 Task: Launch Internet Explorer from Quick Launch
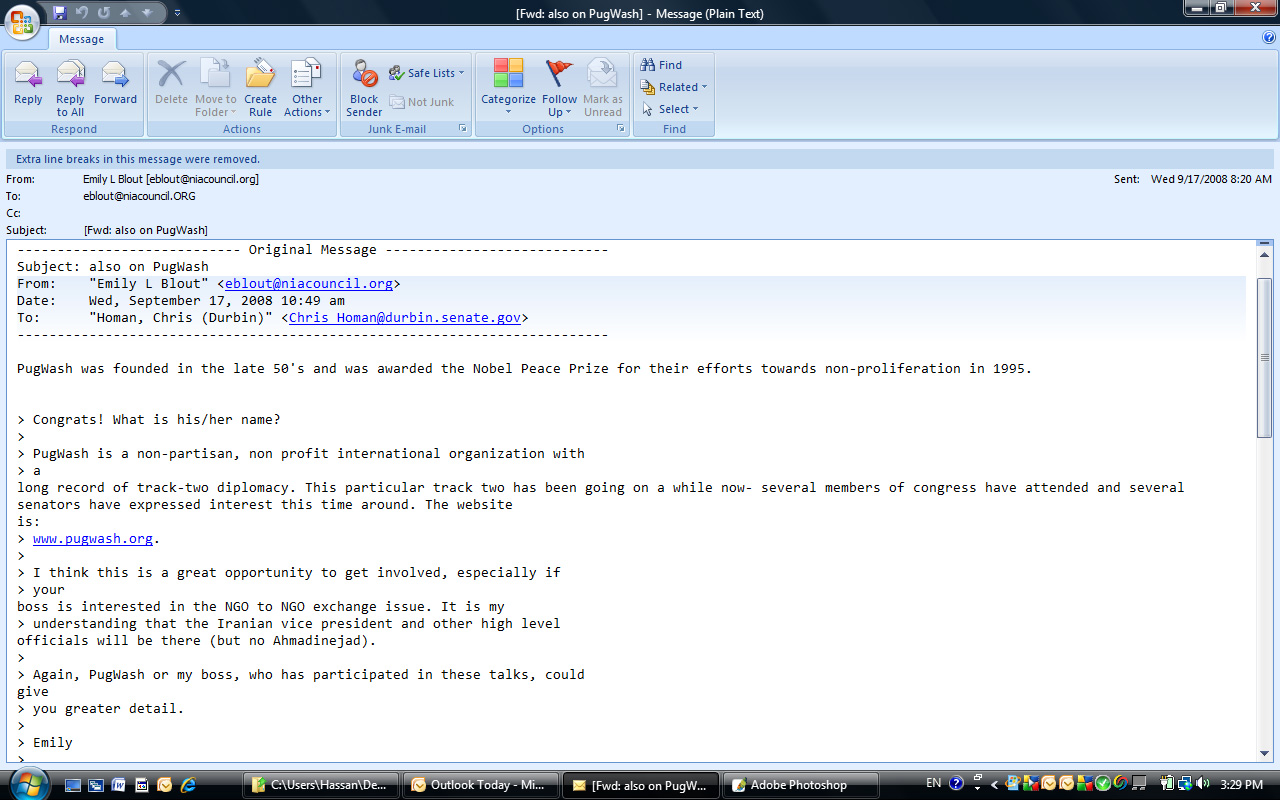click(187, 785)
